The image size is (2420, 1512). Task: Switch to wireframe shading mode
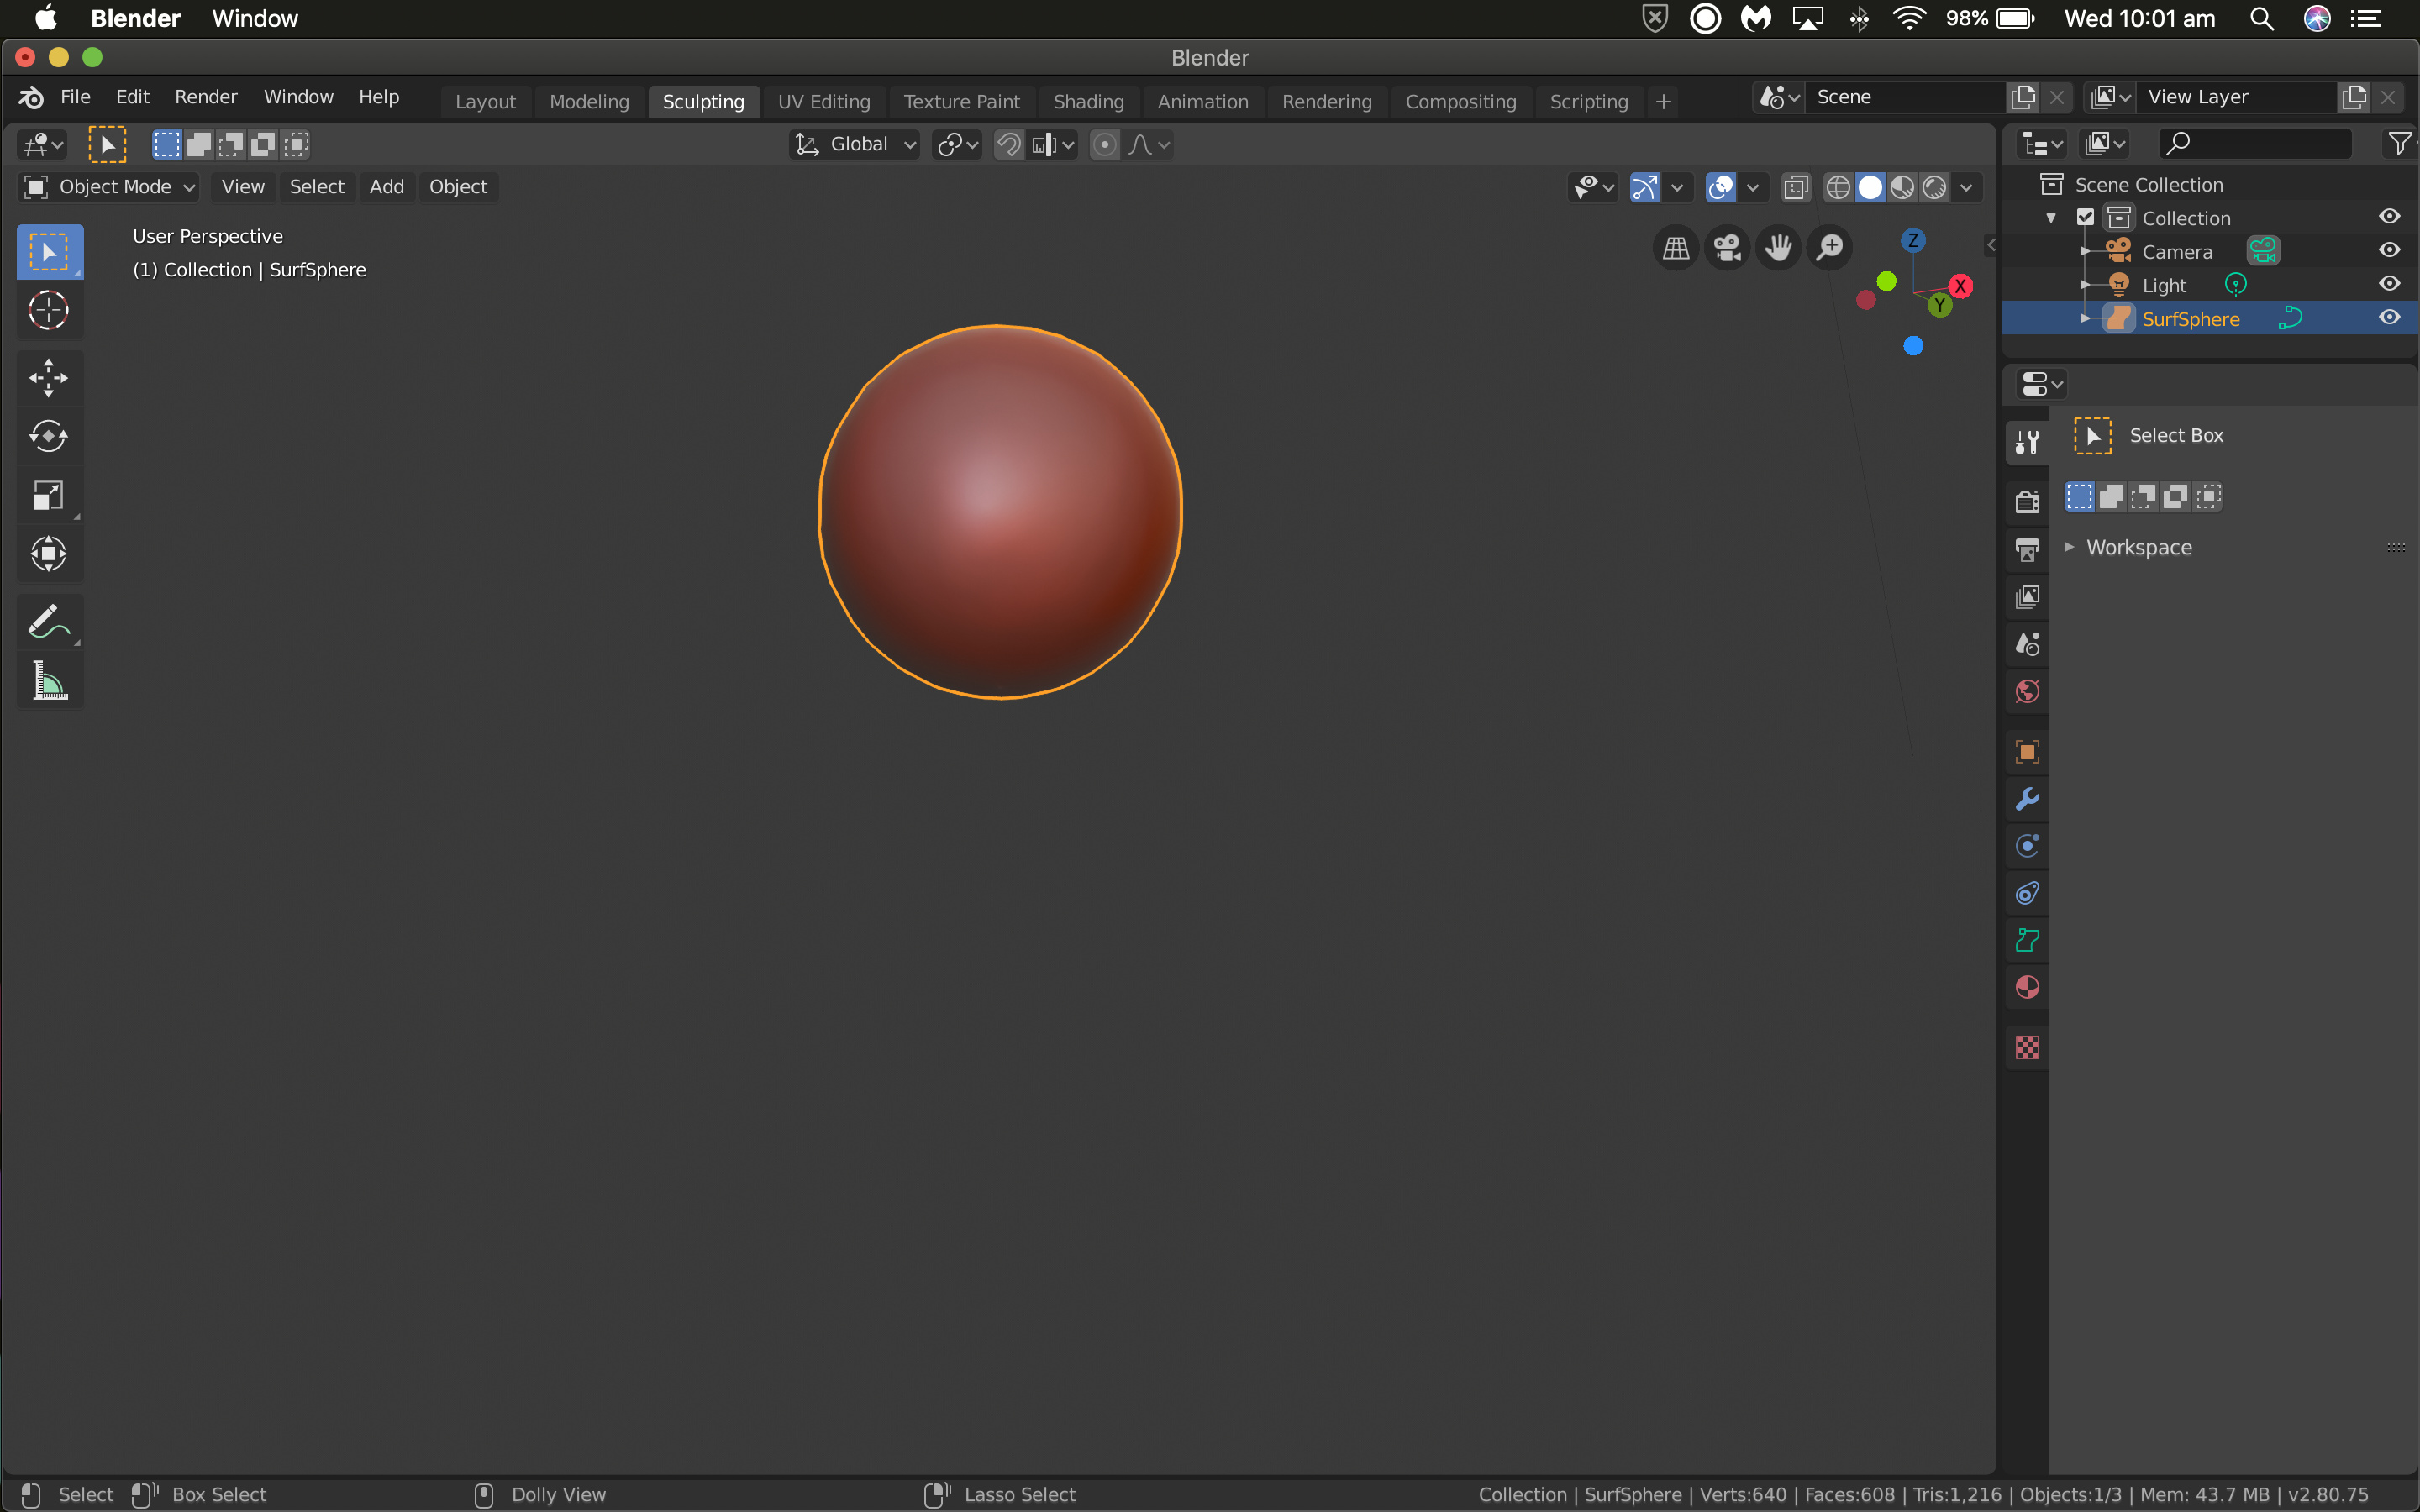coord(1838,187)
